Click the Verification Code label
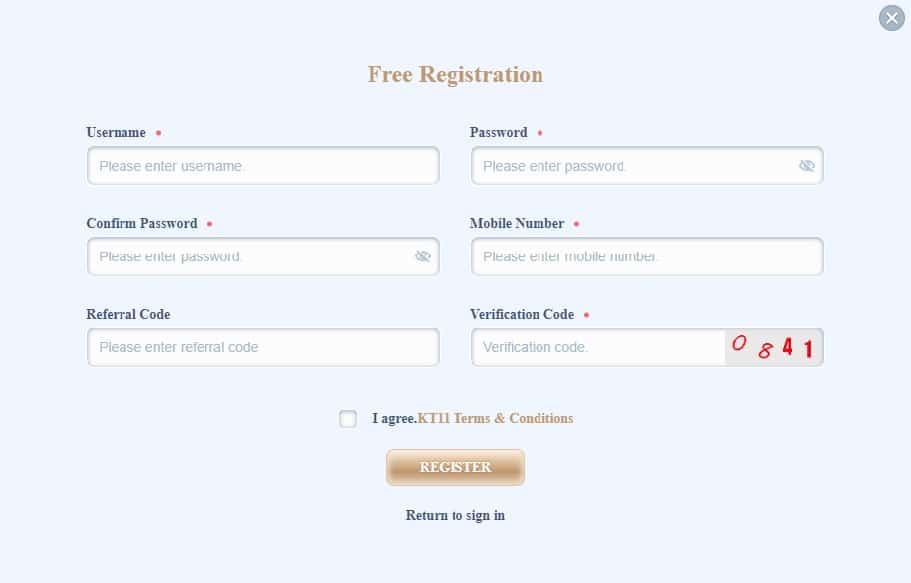The width and height of the screenshot is (911, 583). 522,314
